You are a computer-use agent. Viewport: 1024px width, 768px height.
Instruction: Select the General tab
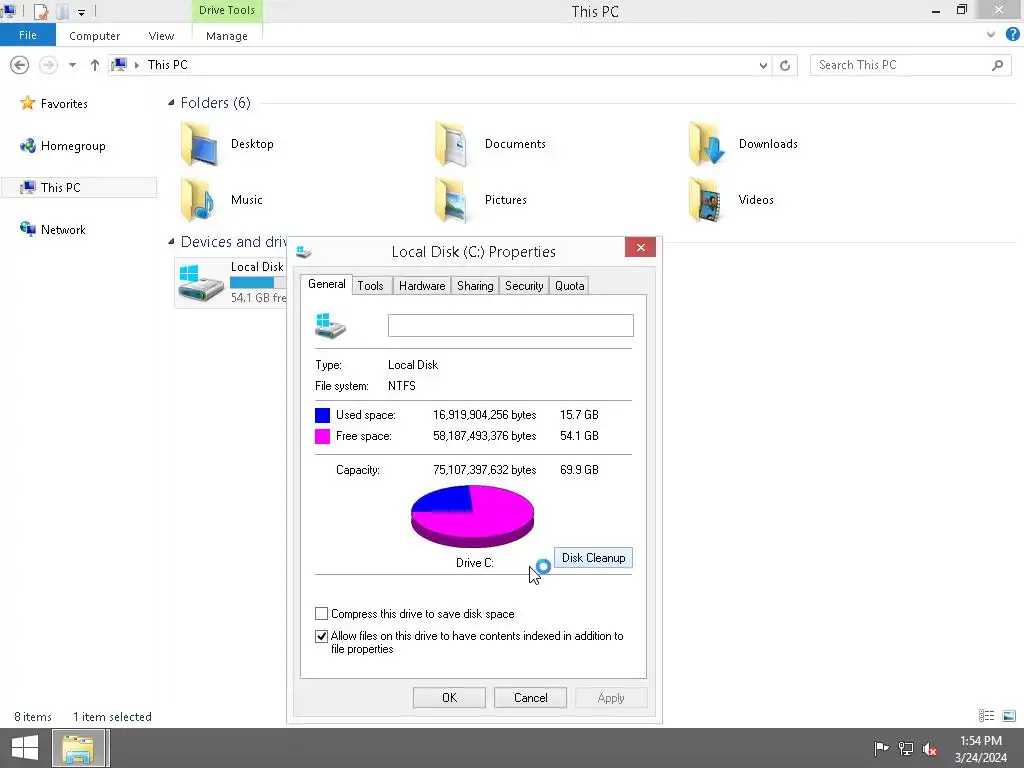click(327, 284)
